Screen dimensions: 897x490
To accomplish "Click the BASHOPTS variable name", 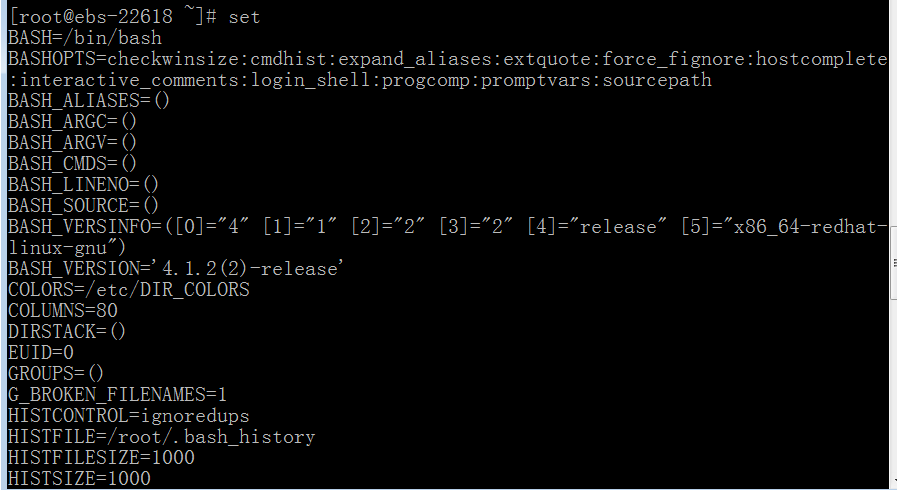I will click(51, 59).
